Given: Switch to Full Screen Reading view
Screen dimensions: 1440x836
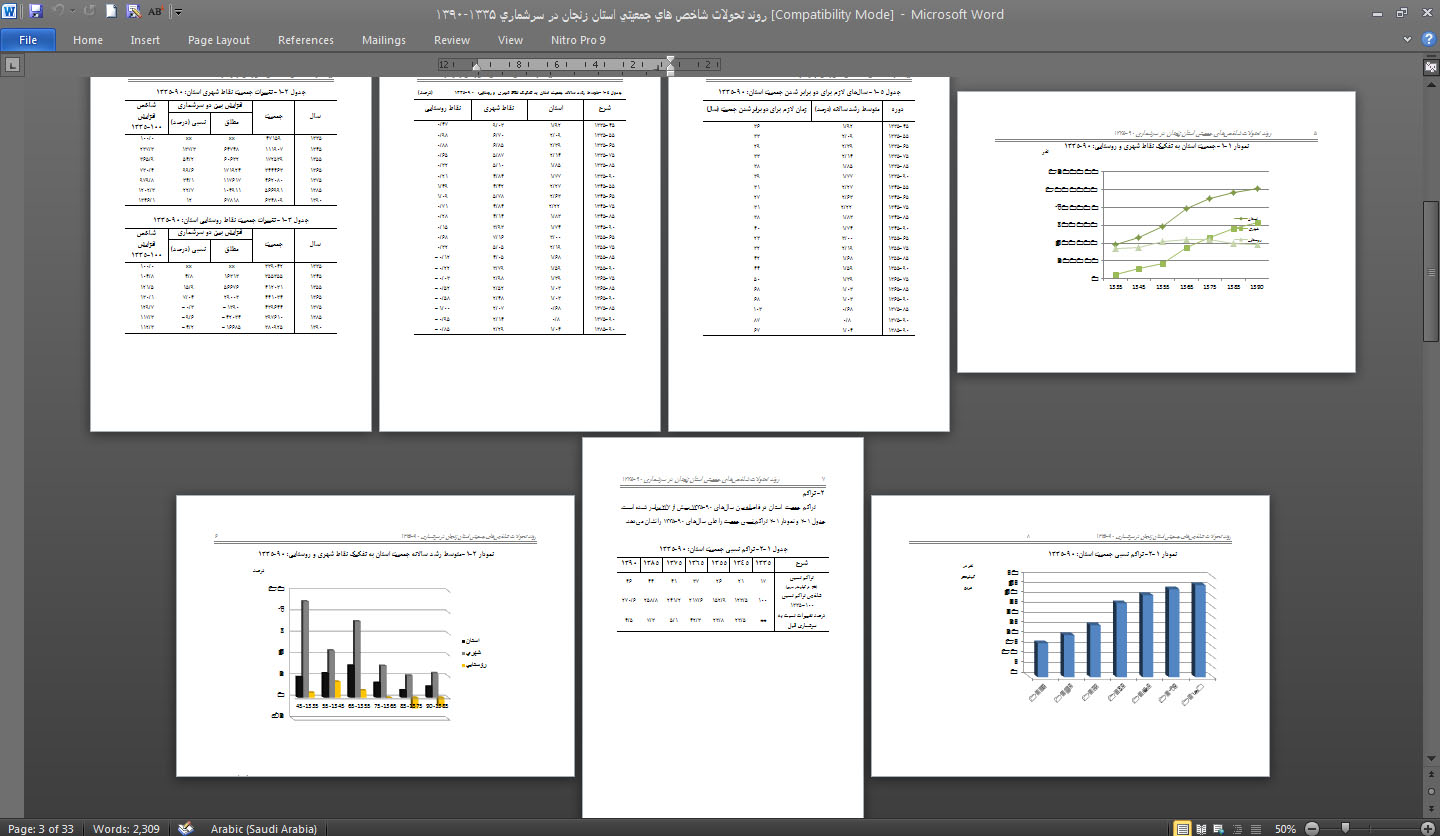Looking at the screenshot, I should [x=1200, y=829].
